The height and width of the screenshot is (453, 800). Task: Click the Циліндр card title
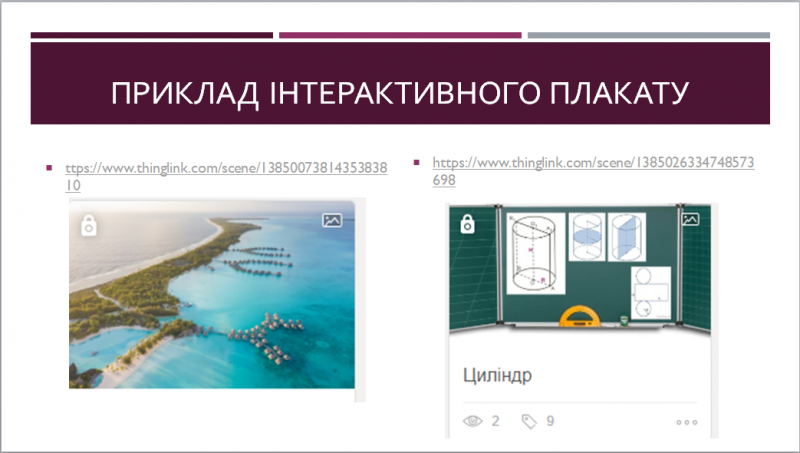coord(497,375)
